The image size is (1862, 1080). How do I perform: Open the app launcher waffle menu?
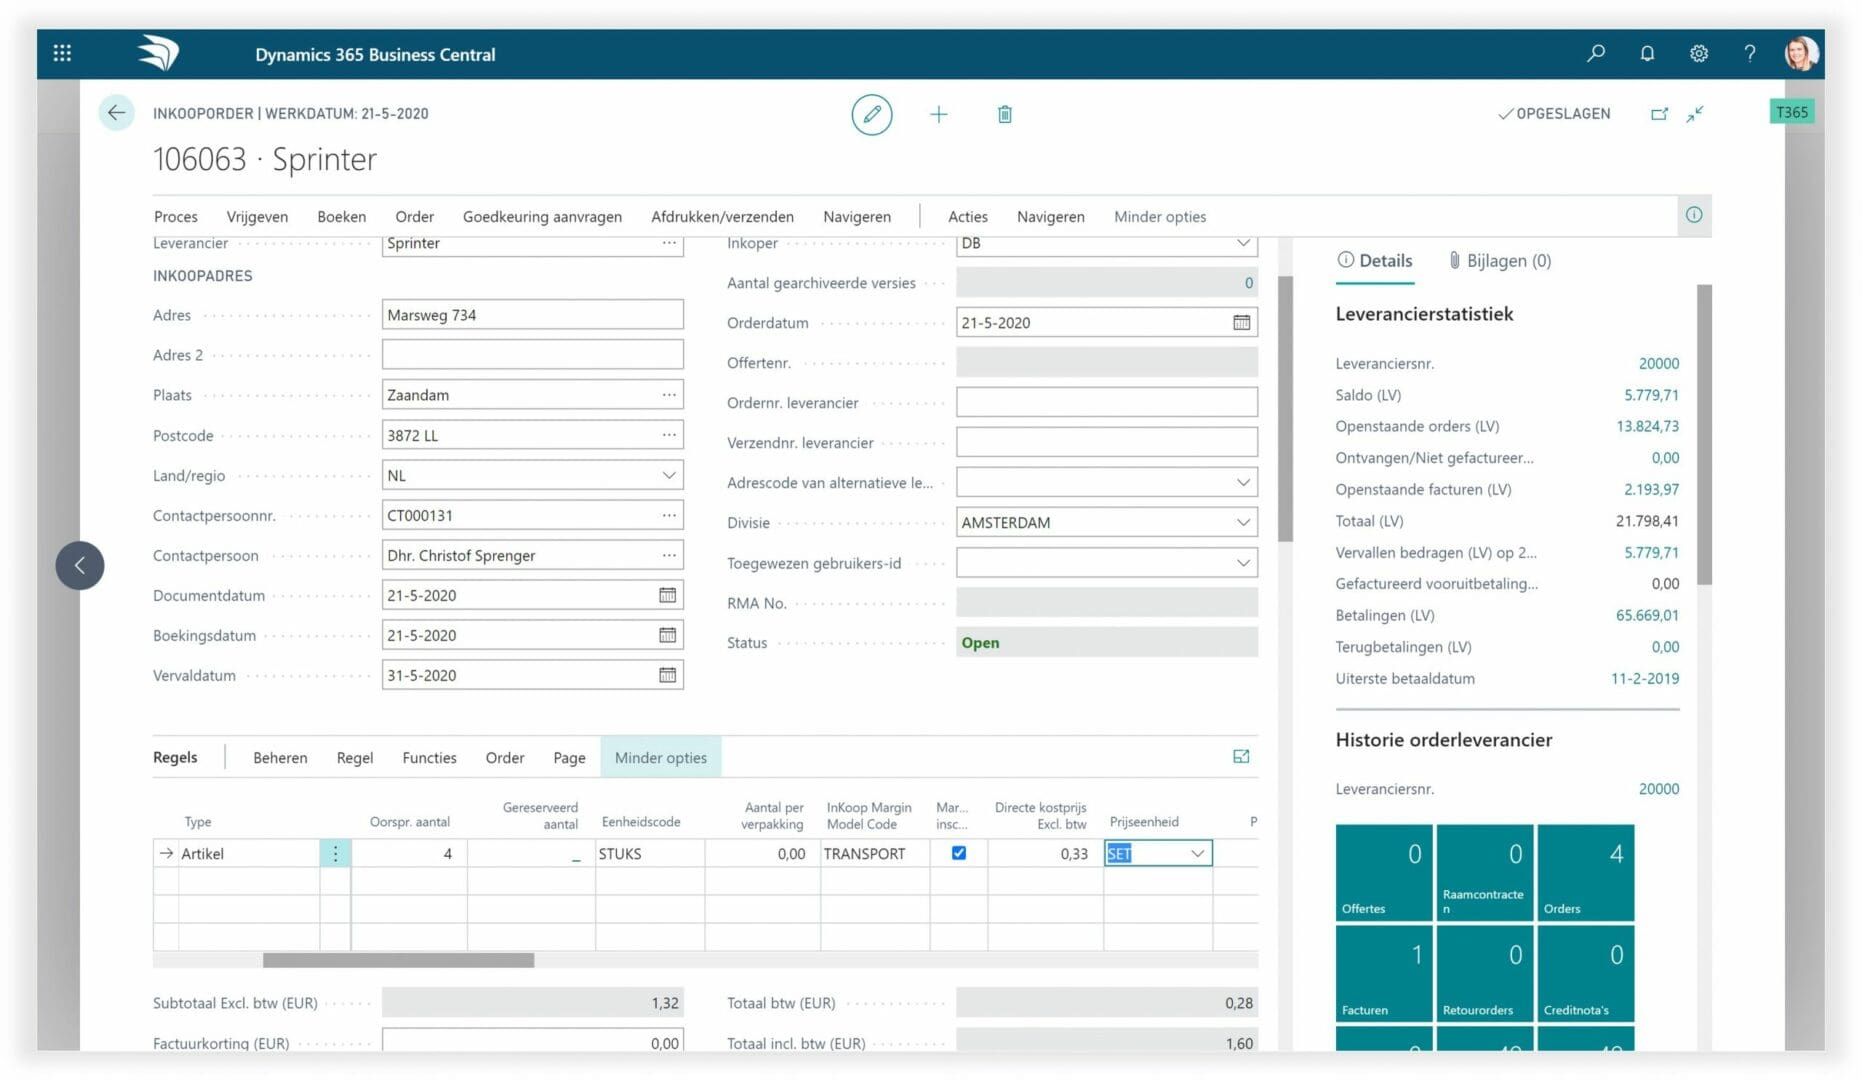coord(62,53)
